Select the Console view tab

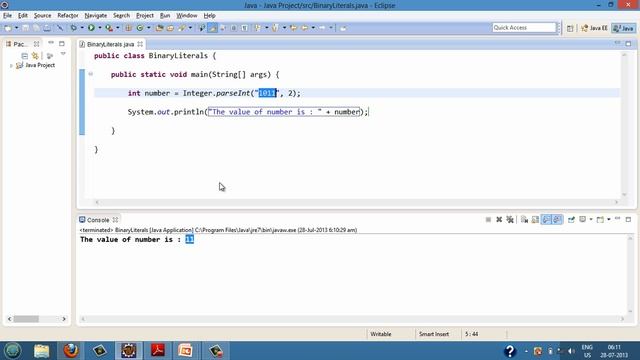pos(98,220)
